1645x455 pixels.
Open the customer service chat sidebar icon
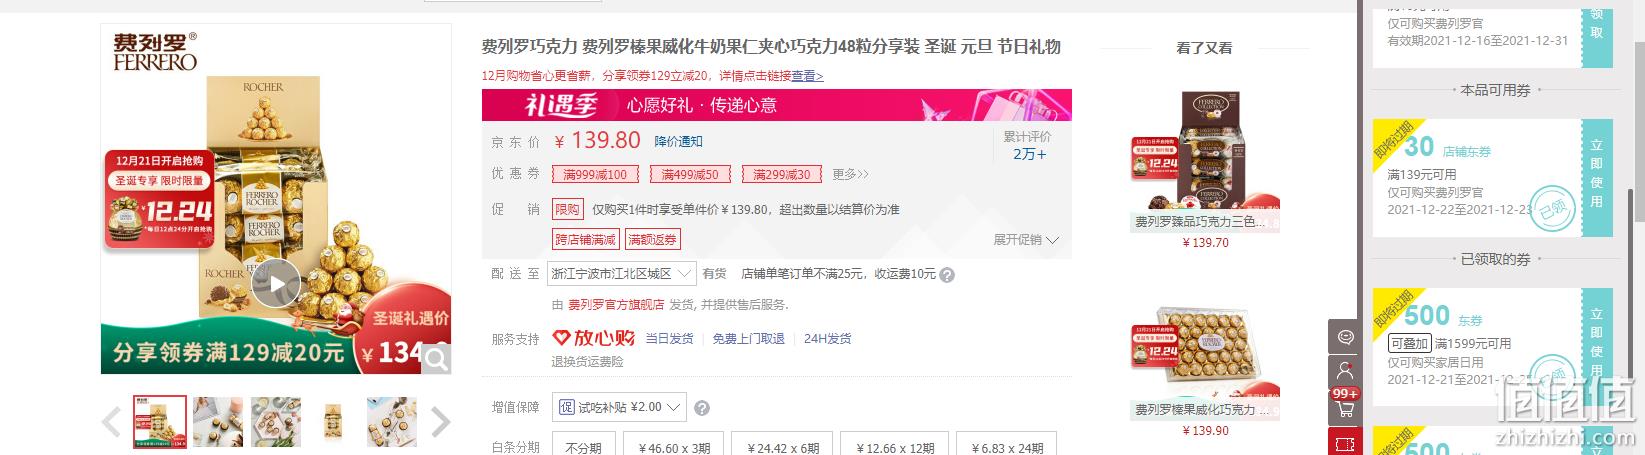[x=1345, y=336]
